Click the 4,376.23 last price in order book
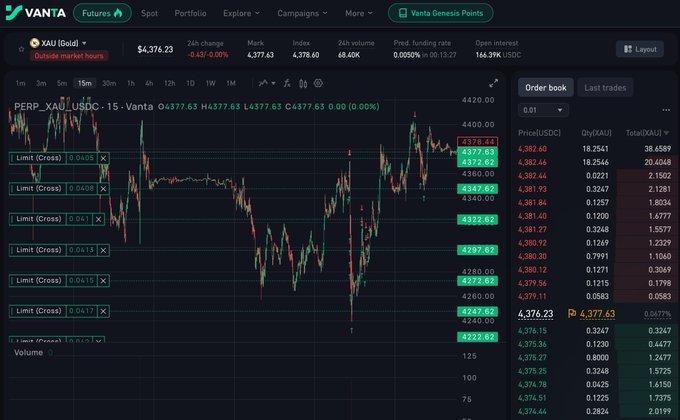 point(536,314)
